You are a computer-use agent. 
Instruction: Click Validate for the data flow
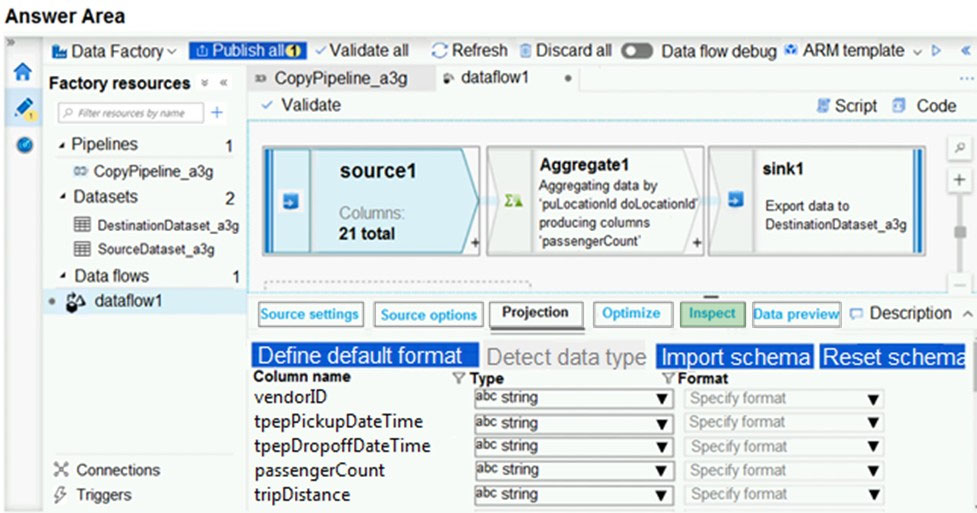pos(302,105)
